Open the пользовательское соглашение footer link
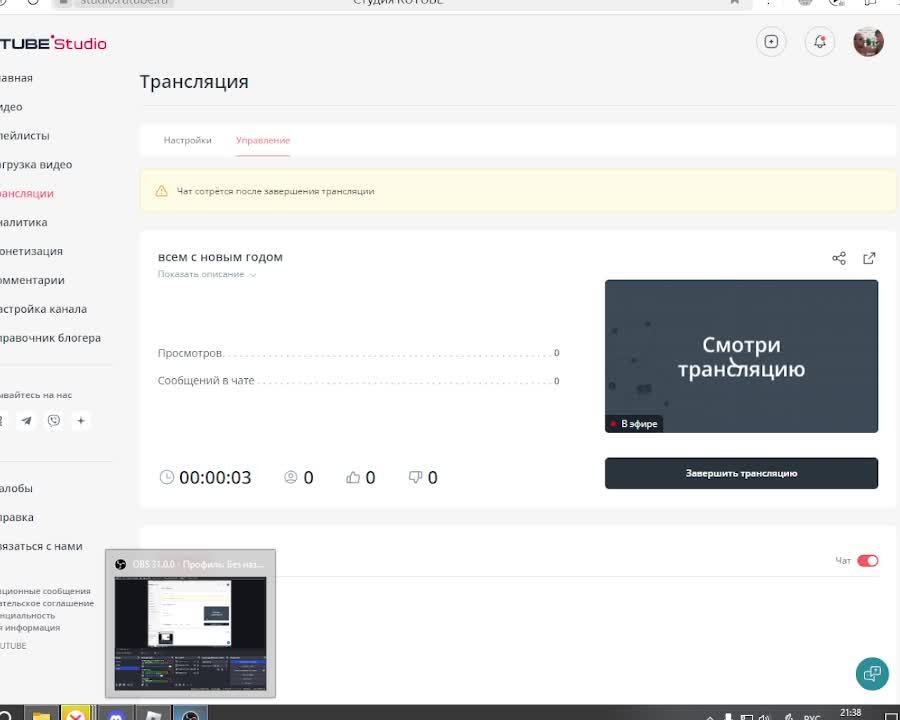Viewport: 900px width, 720px height. [x=47, y=603]
